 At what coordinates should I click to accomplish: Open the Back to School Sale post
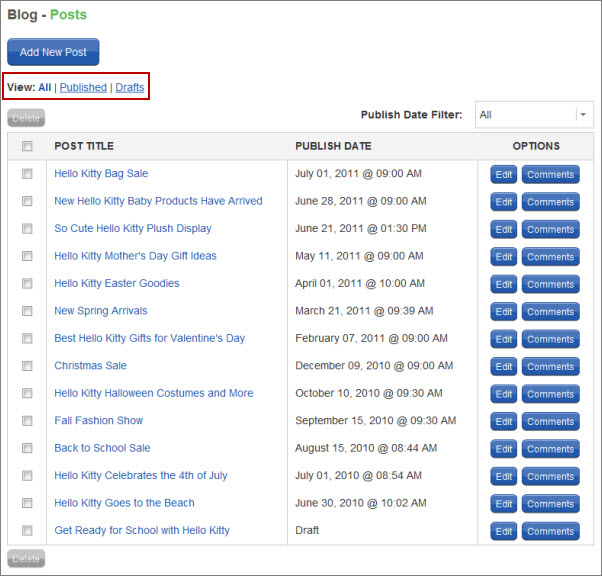point(102,448)
